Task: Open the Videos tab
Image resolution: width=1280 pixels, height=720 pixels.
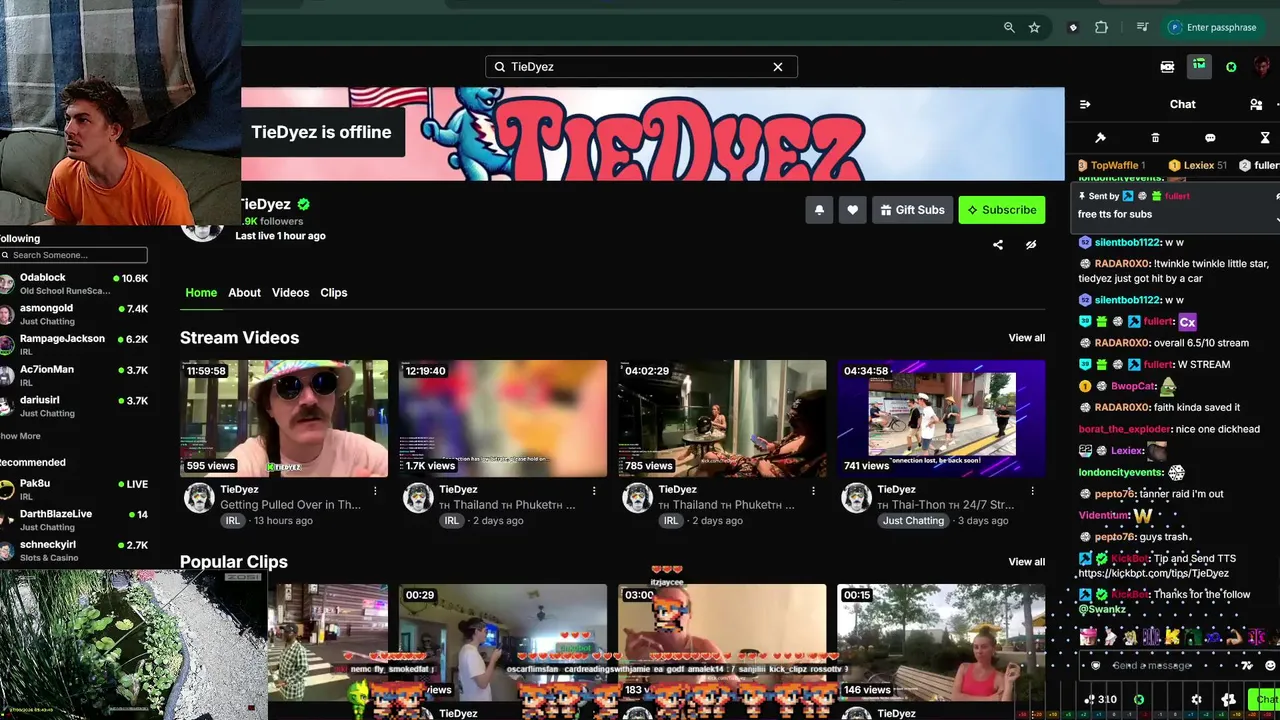Action: [x=290, y=293]
